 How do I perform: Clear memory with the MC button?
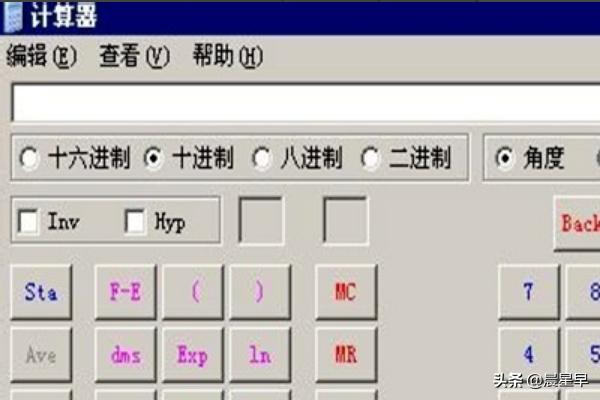346,292
